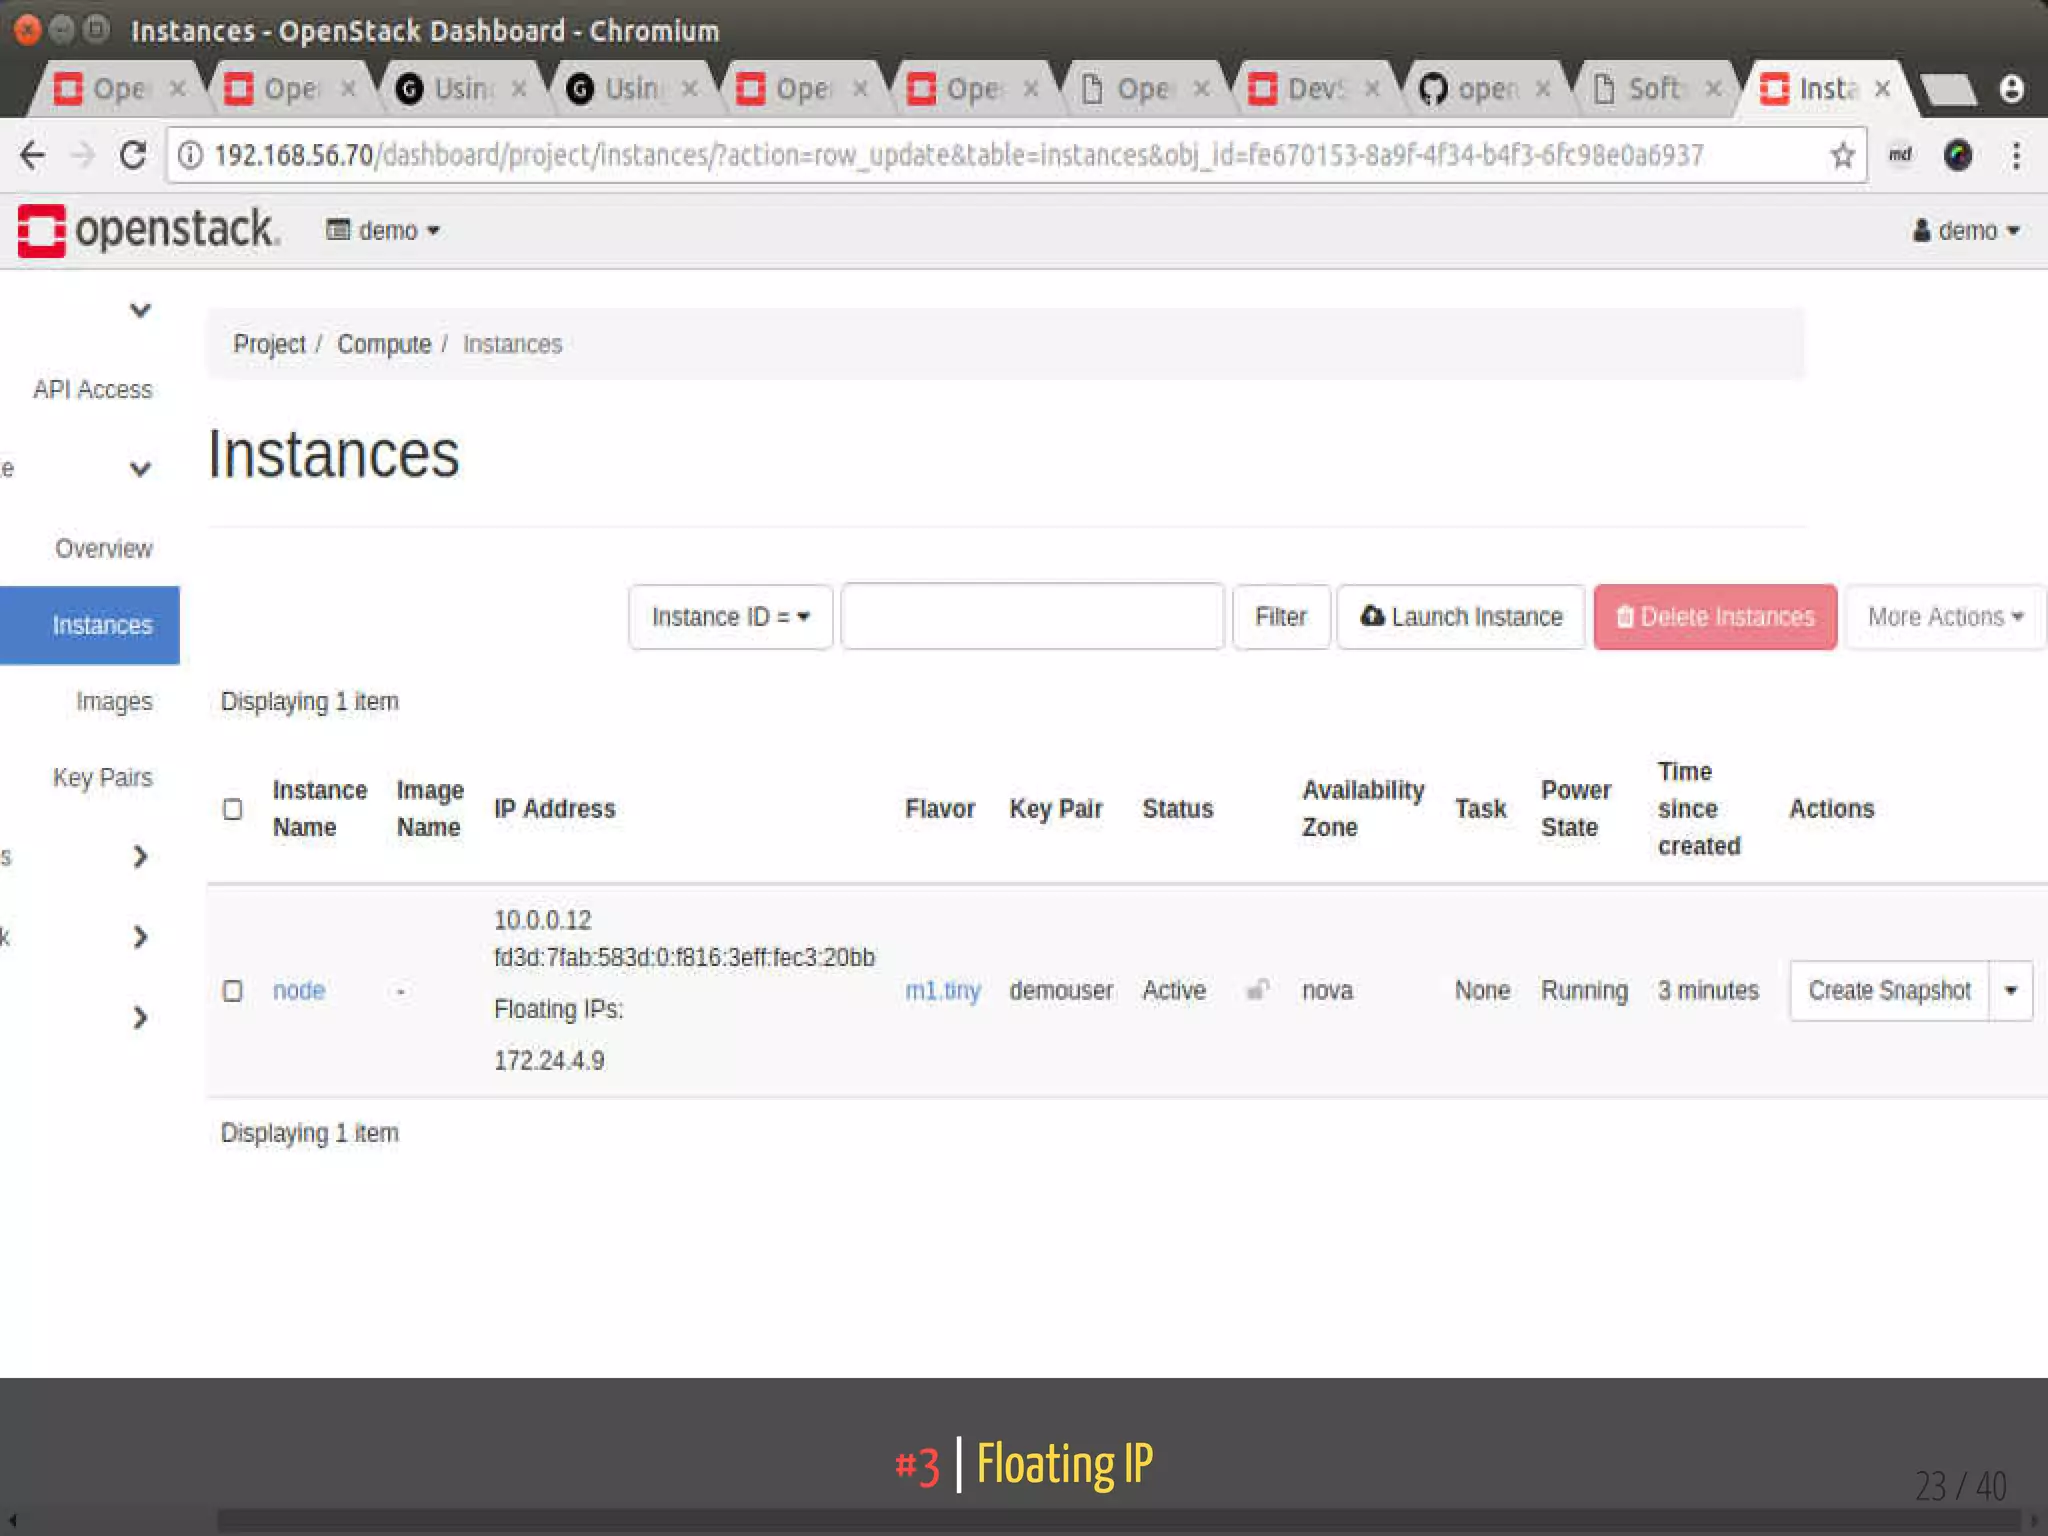Open Chromium three-dot menu
2048x1536 pixels.
(2016, 155)
